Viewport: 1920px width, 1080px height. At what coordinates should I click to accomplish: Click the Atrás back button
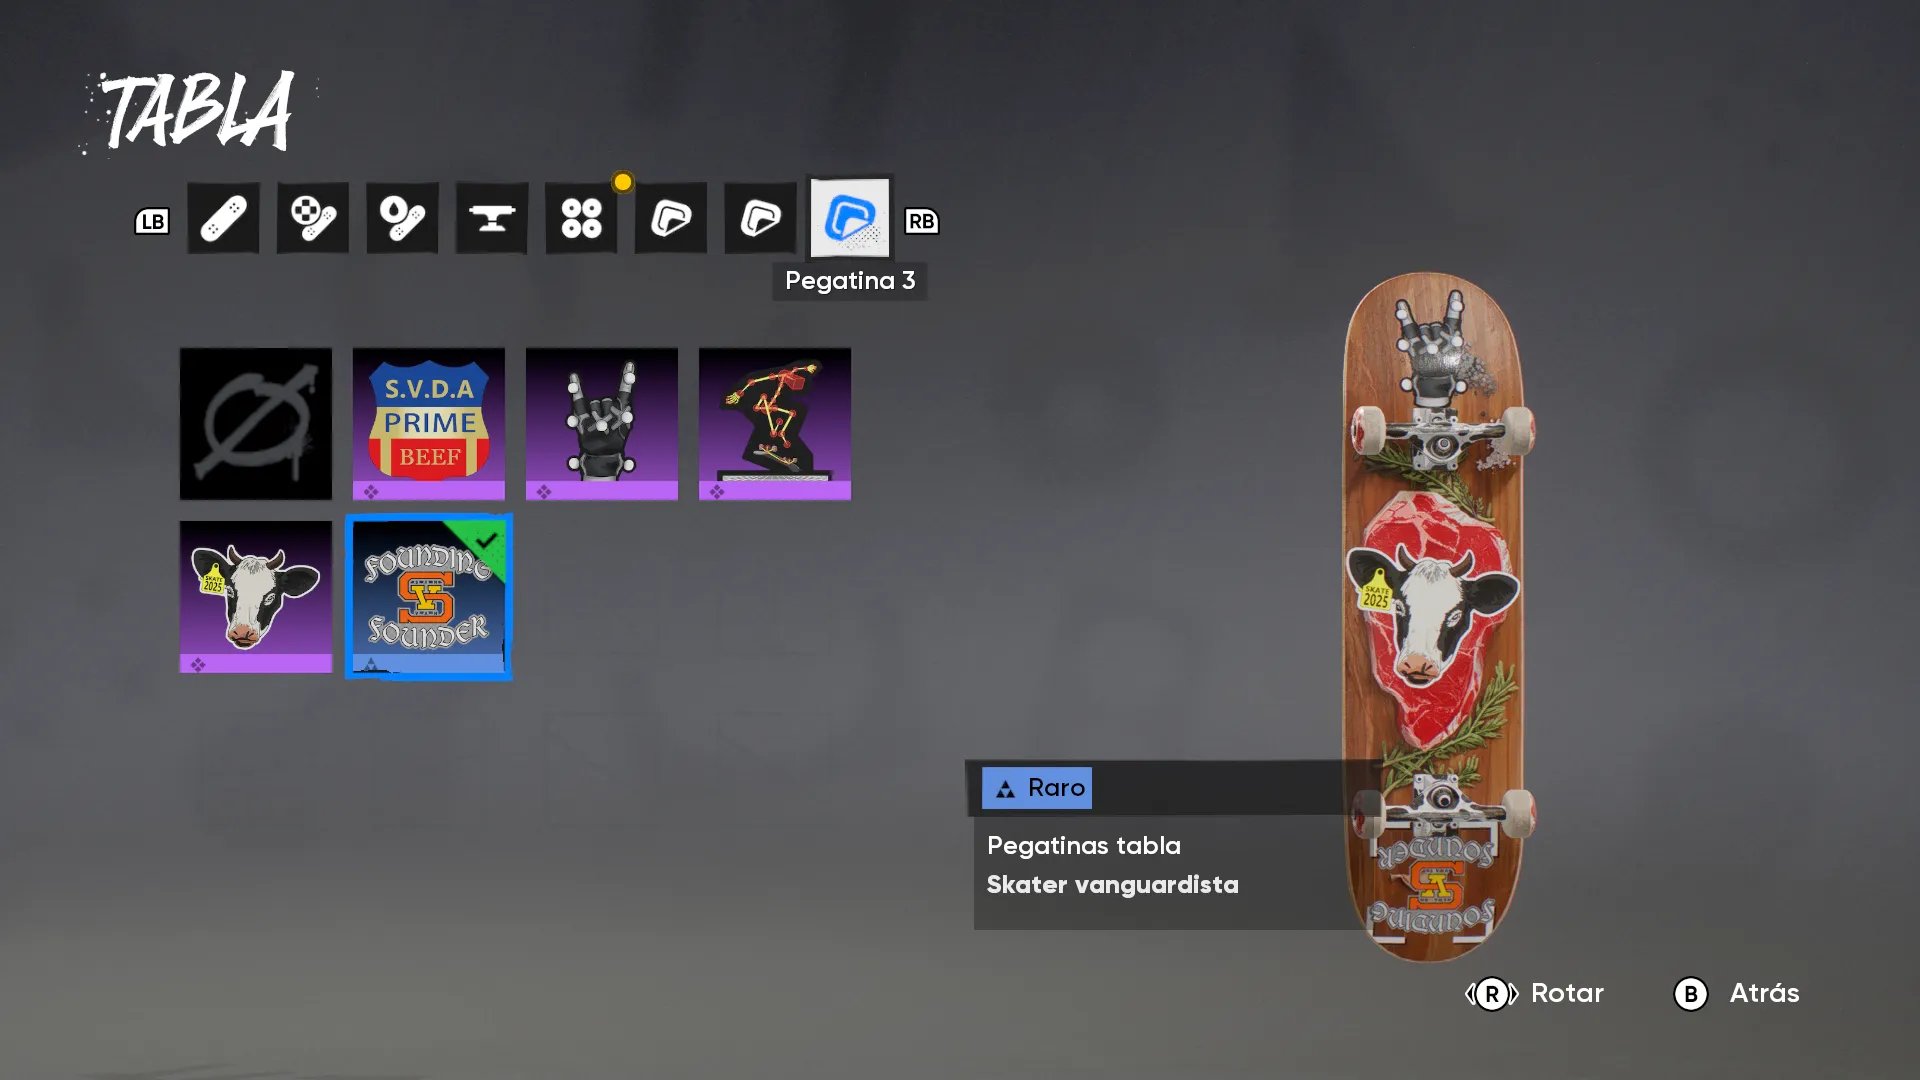coord(1737,993)
